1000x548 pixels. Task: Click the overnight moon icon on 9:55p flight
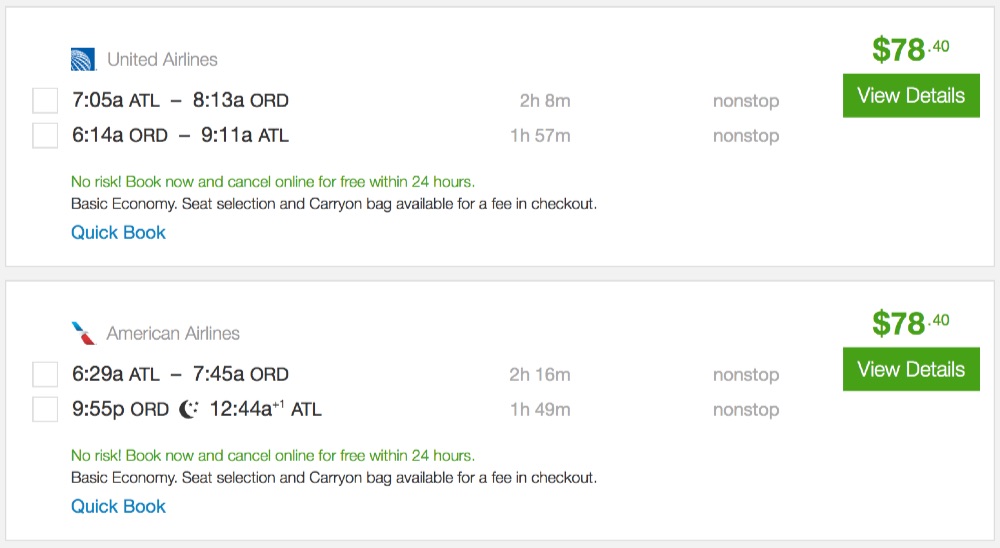pyautogui.click(x=189, y=409)
